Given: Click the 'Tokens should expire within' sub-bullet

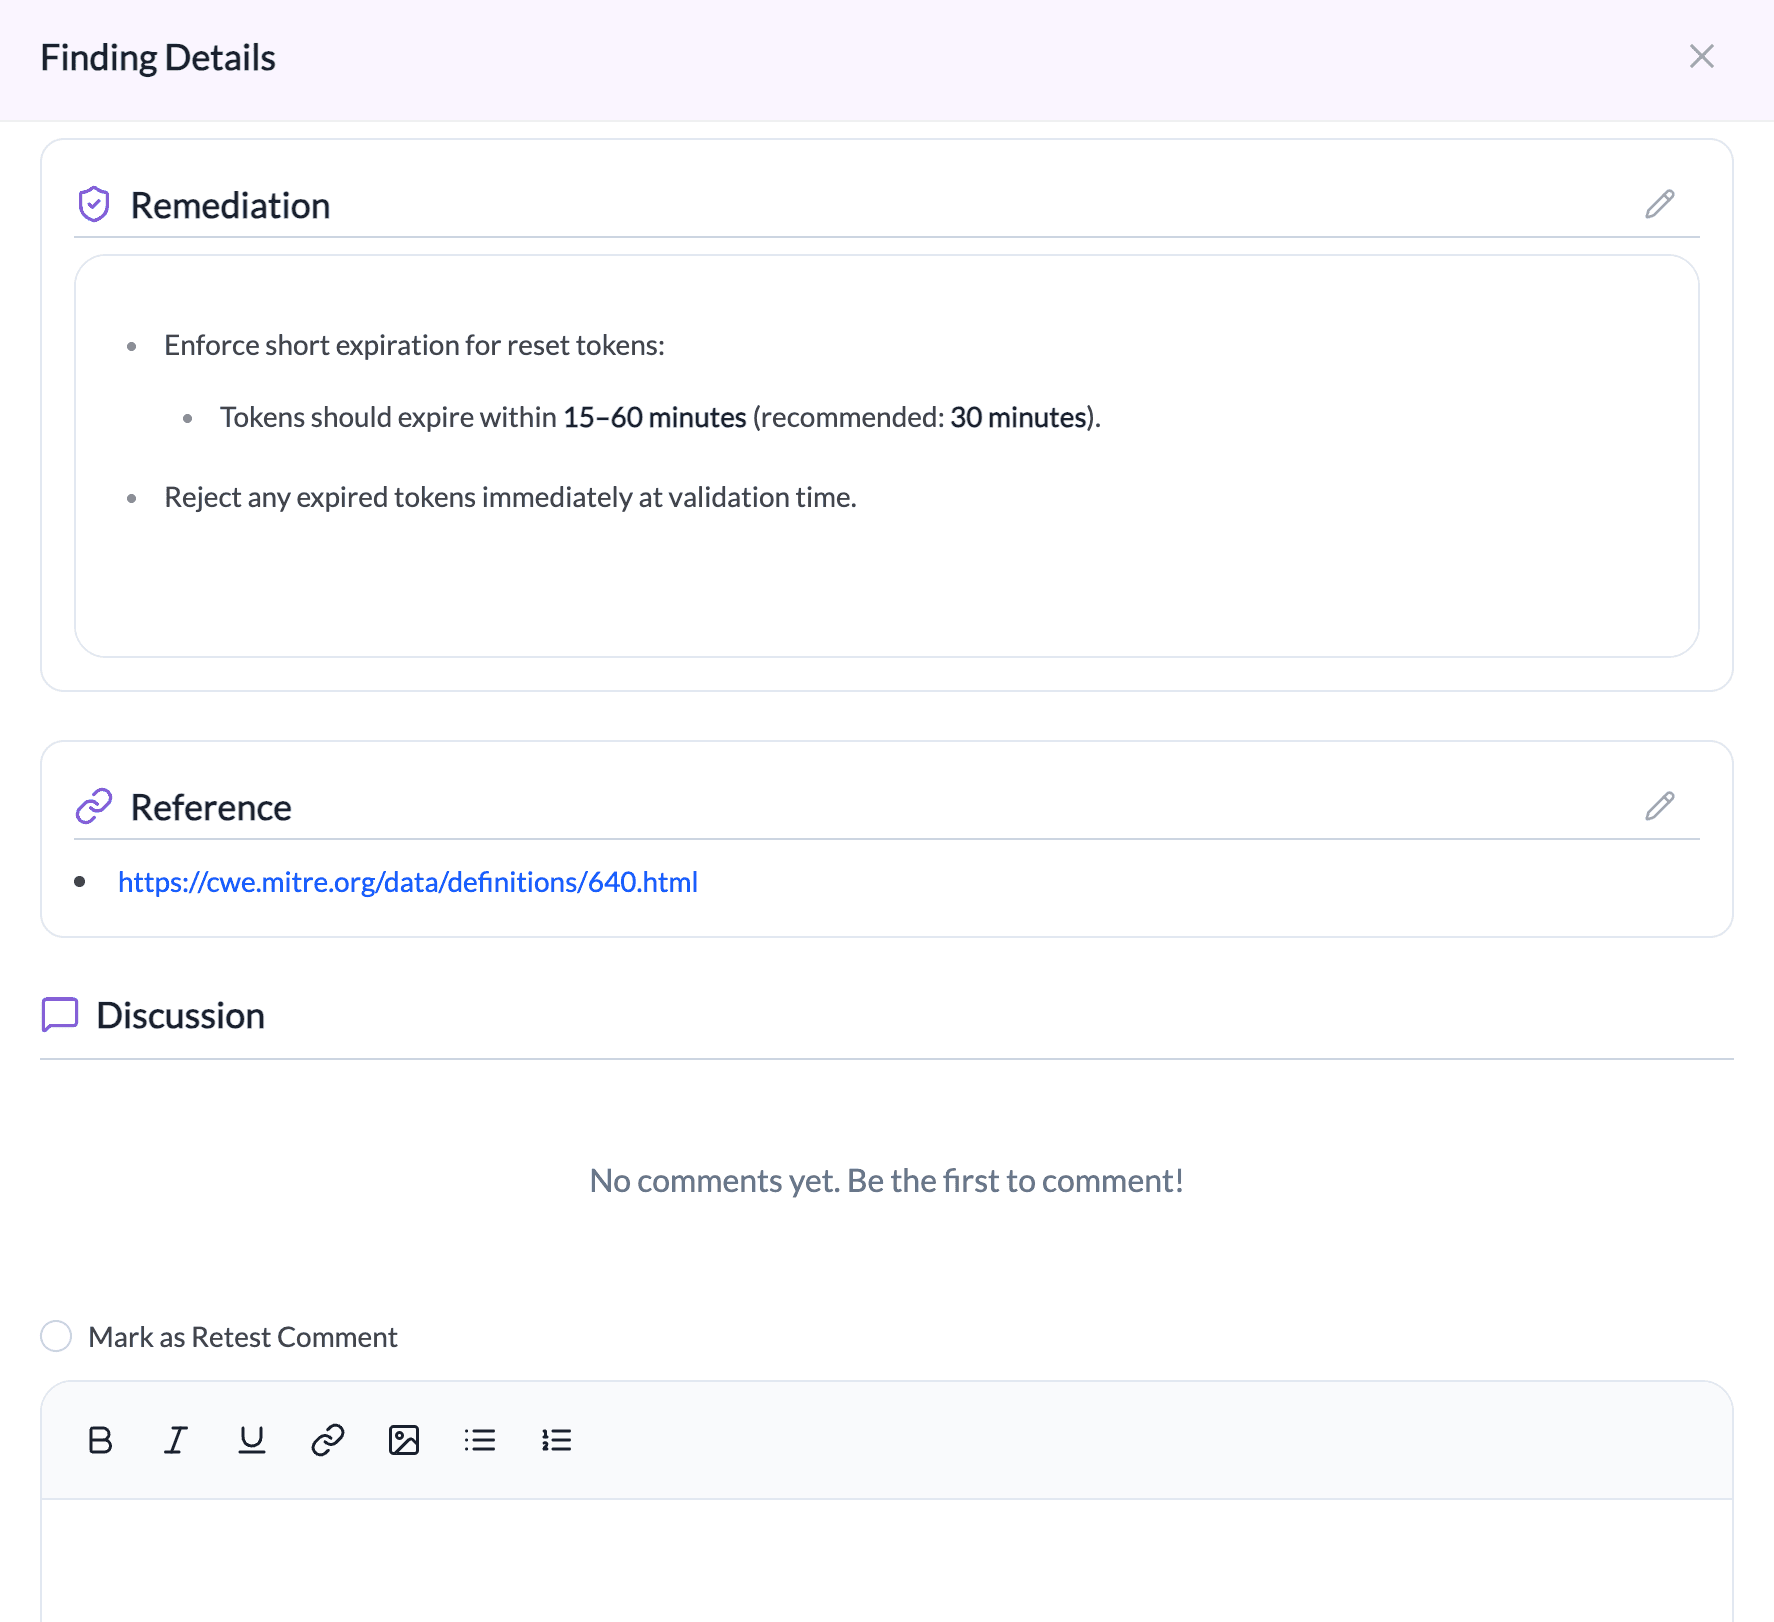Looking at the screenshot, I should coord(660,417).
